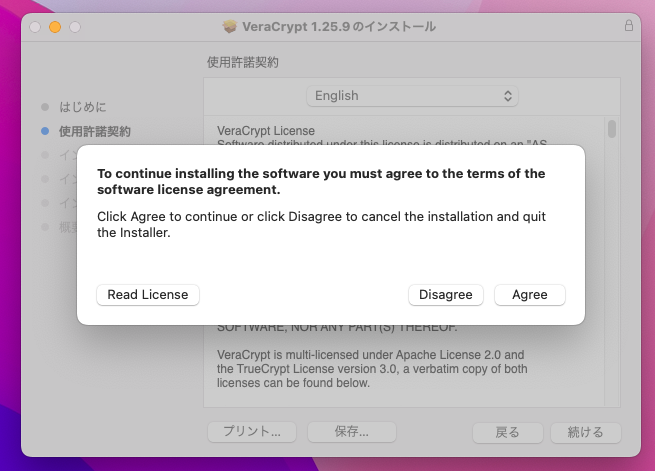
Task: Go back with the 戻る button
Action: tap(508, 432)
